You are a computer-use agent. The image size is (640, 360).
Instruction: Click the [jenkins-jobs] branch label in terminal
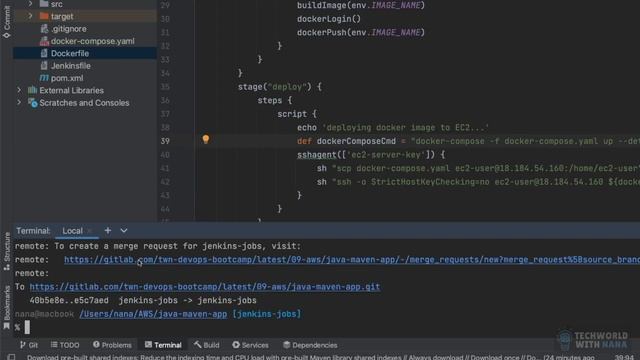pyautogui.click(x=267, y=314)
